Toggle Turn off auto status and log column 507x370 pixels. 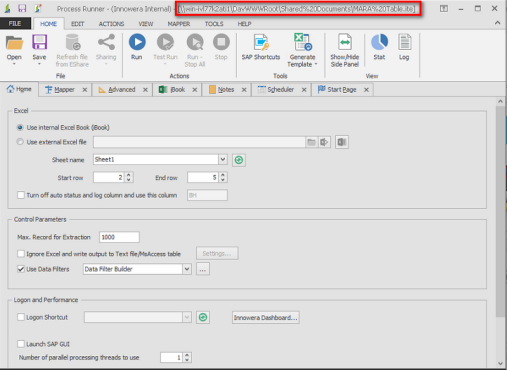pyautogui.click(x=21, y=195)
